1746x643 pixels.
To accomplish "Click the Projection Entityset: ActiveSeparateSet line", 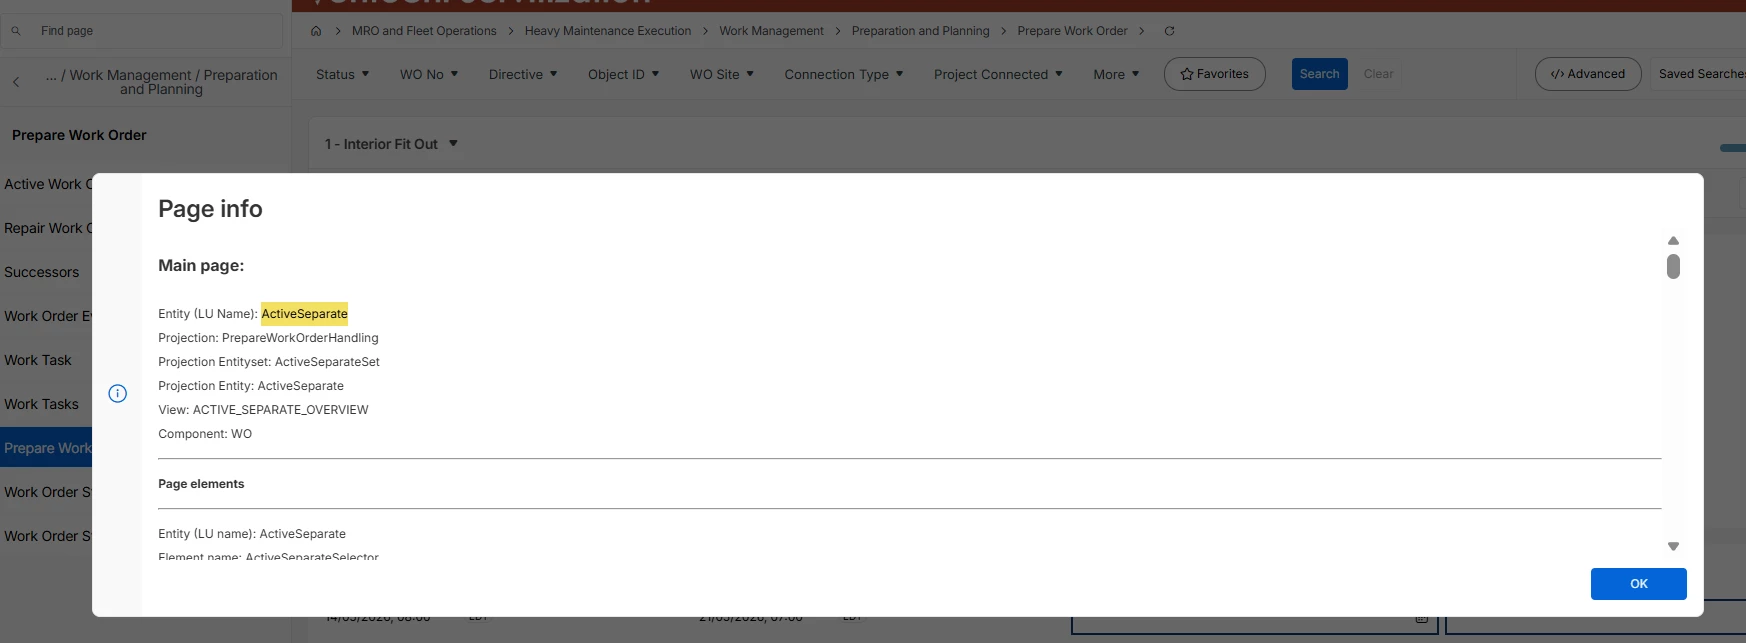I will pos(269,362).
